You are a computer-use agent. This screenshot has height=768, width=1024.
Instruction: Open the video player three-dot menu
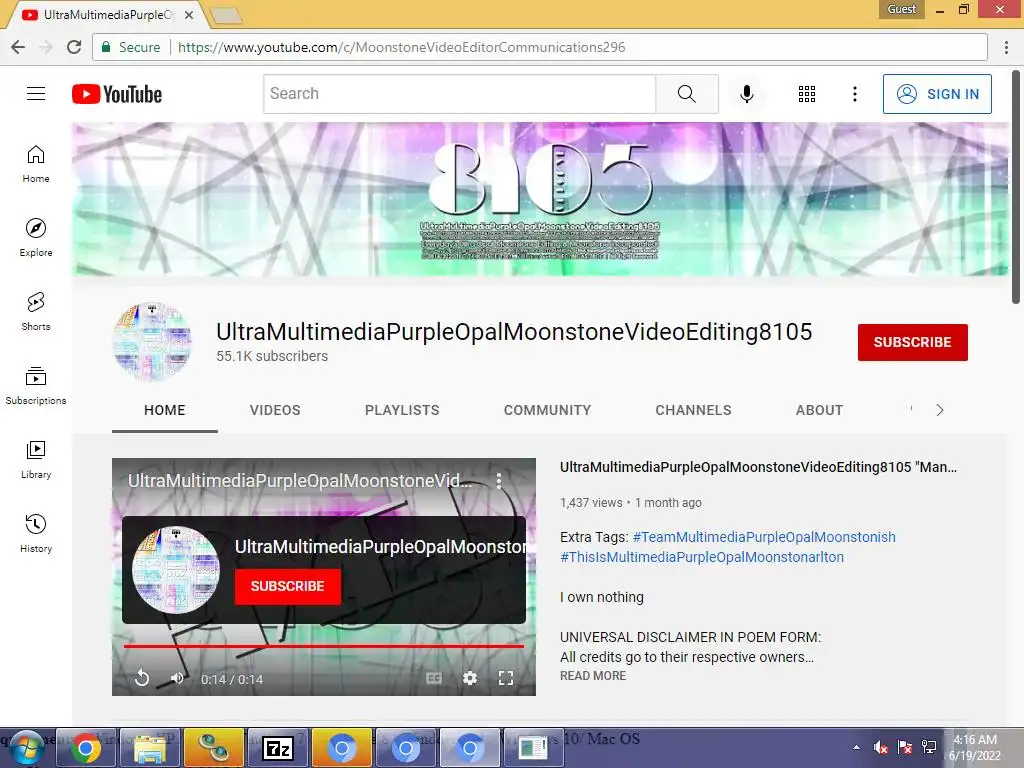pos(499,481)
